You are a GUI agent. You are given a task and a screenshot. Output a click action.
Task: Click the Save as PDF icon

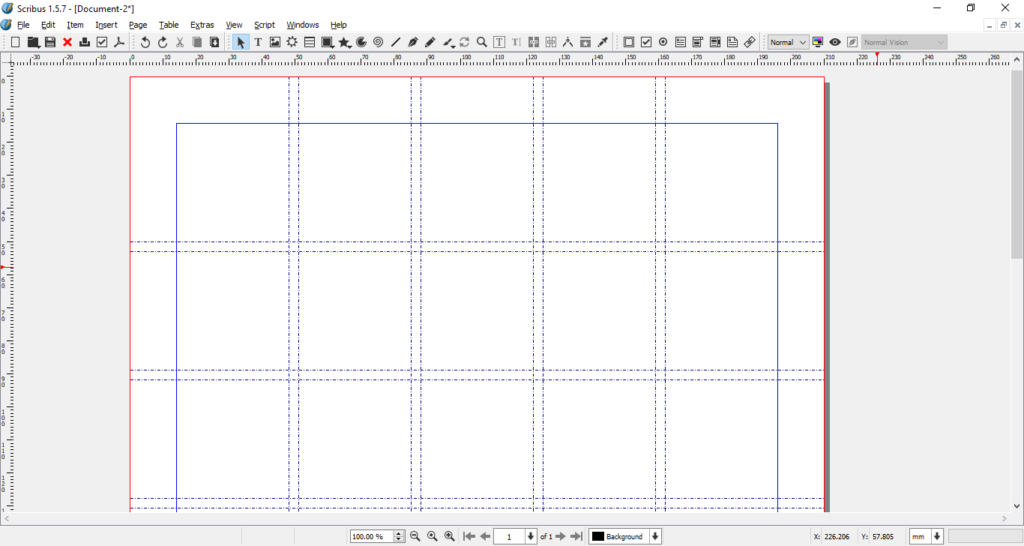119,42
